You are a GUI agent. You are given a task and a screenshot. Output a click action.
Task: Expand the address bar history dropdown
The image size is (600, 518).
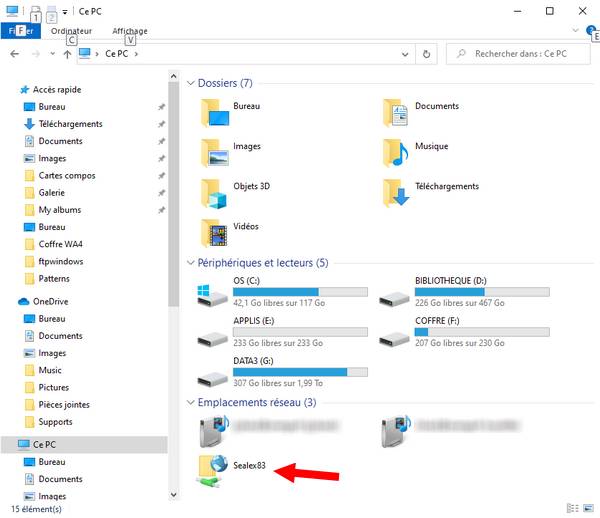(x=405, y=54)
